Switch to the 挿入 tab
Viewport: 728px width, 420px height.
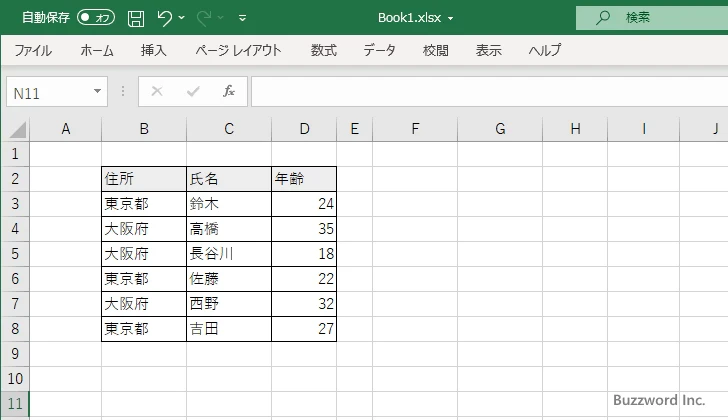coord(154,50)
